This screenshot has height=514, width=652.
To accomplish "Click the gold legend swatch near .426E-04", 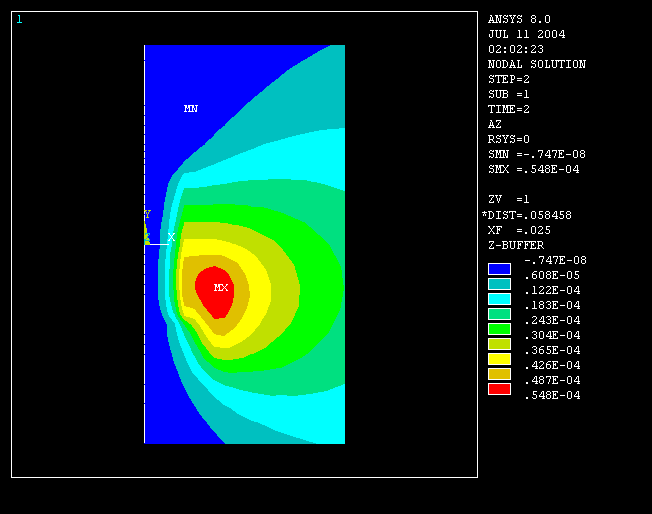I will pos(499,374).
